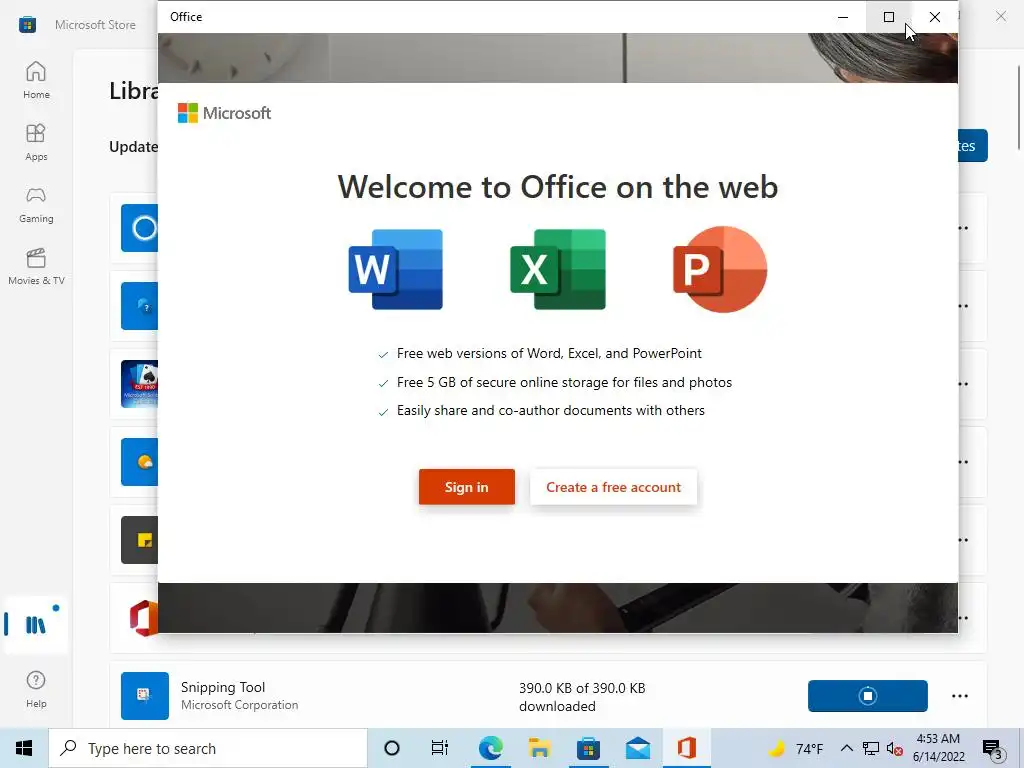Open File Explorer from taskbar
The image size is (1024, 768).
coord(539,748)
